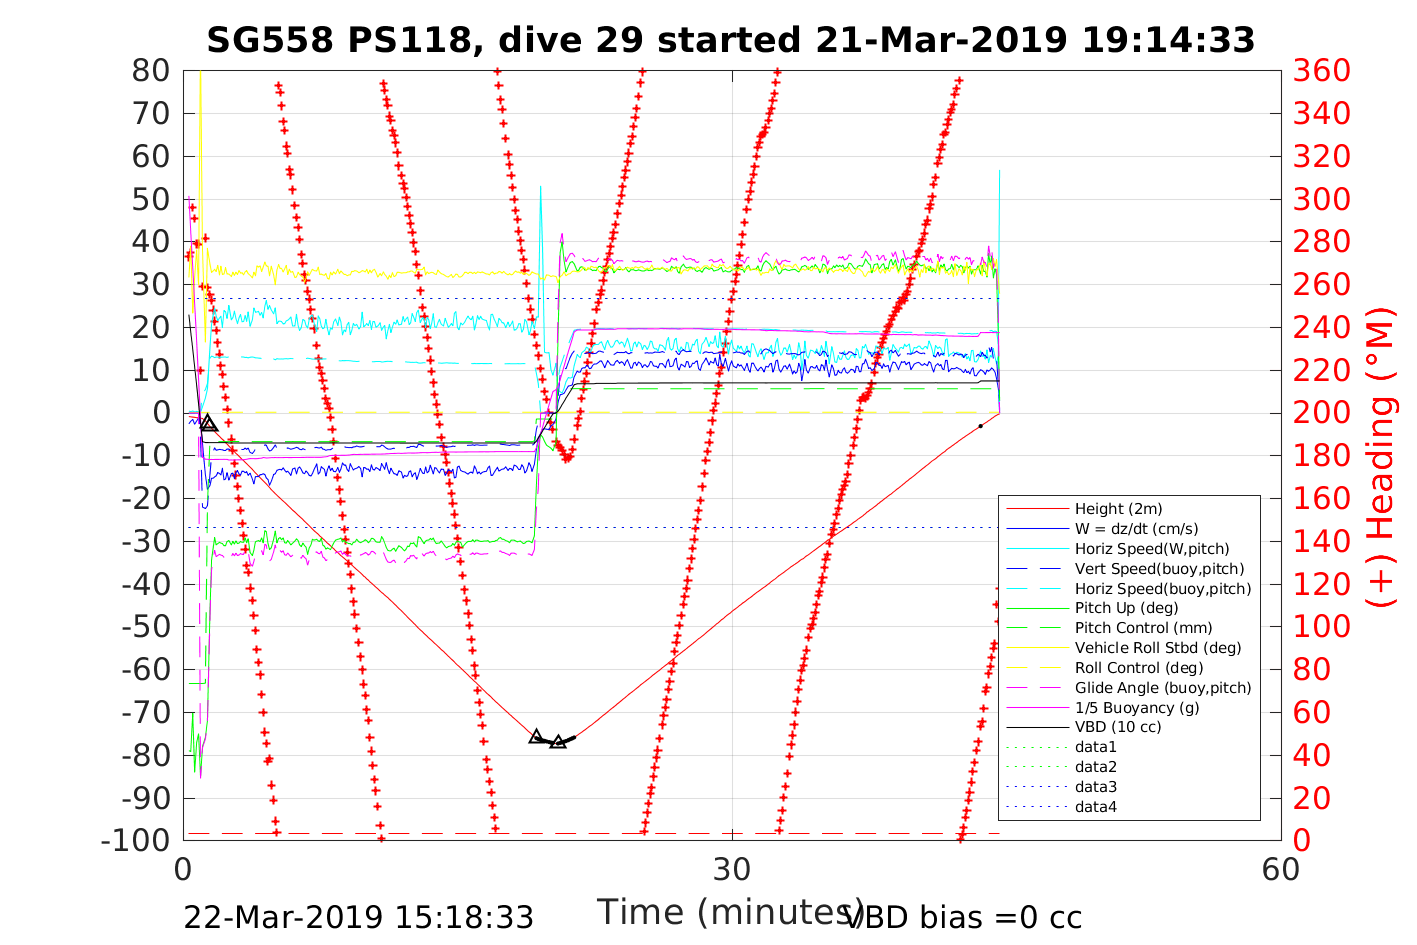Click 'Horiz Speed(buoy,pitch)' legend label

click(x=1163, y=589)
